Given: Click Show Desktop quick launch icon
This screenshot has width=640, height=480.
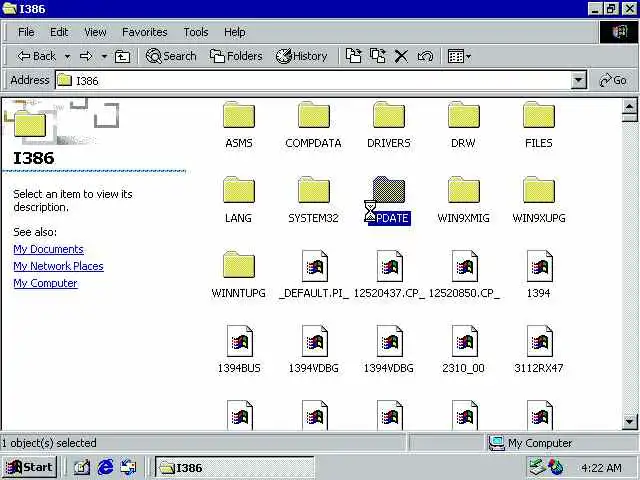Looking at the screenshot, I should [x=82, y=467].
